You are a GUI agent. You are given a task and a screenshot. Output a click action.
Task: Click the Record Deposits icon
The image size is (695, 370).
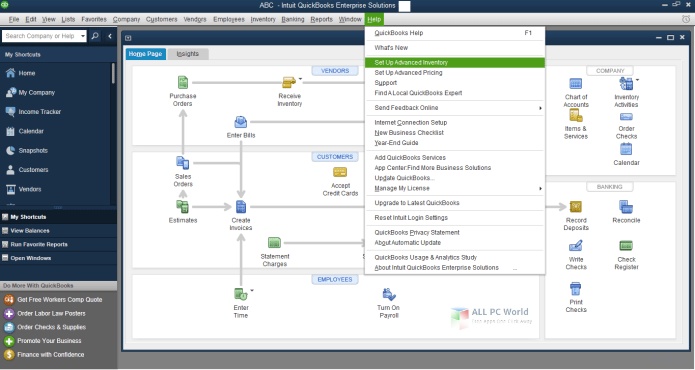point(575,206)
